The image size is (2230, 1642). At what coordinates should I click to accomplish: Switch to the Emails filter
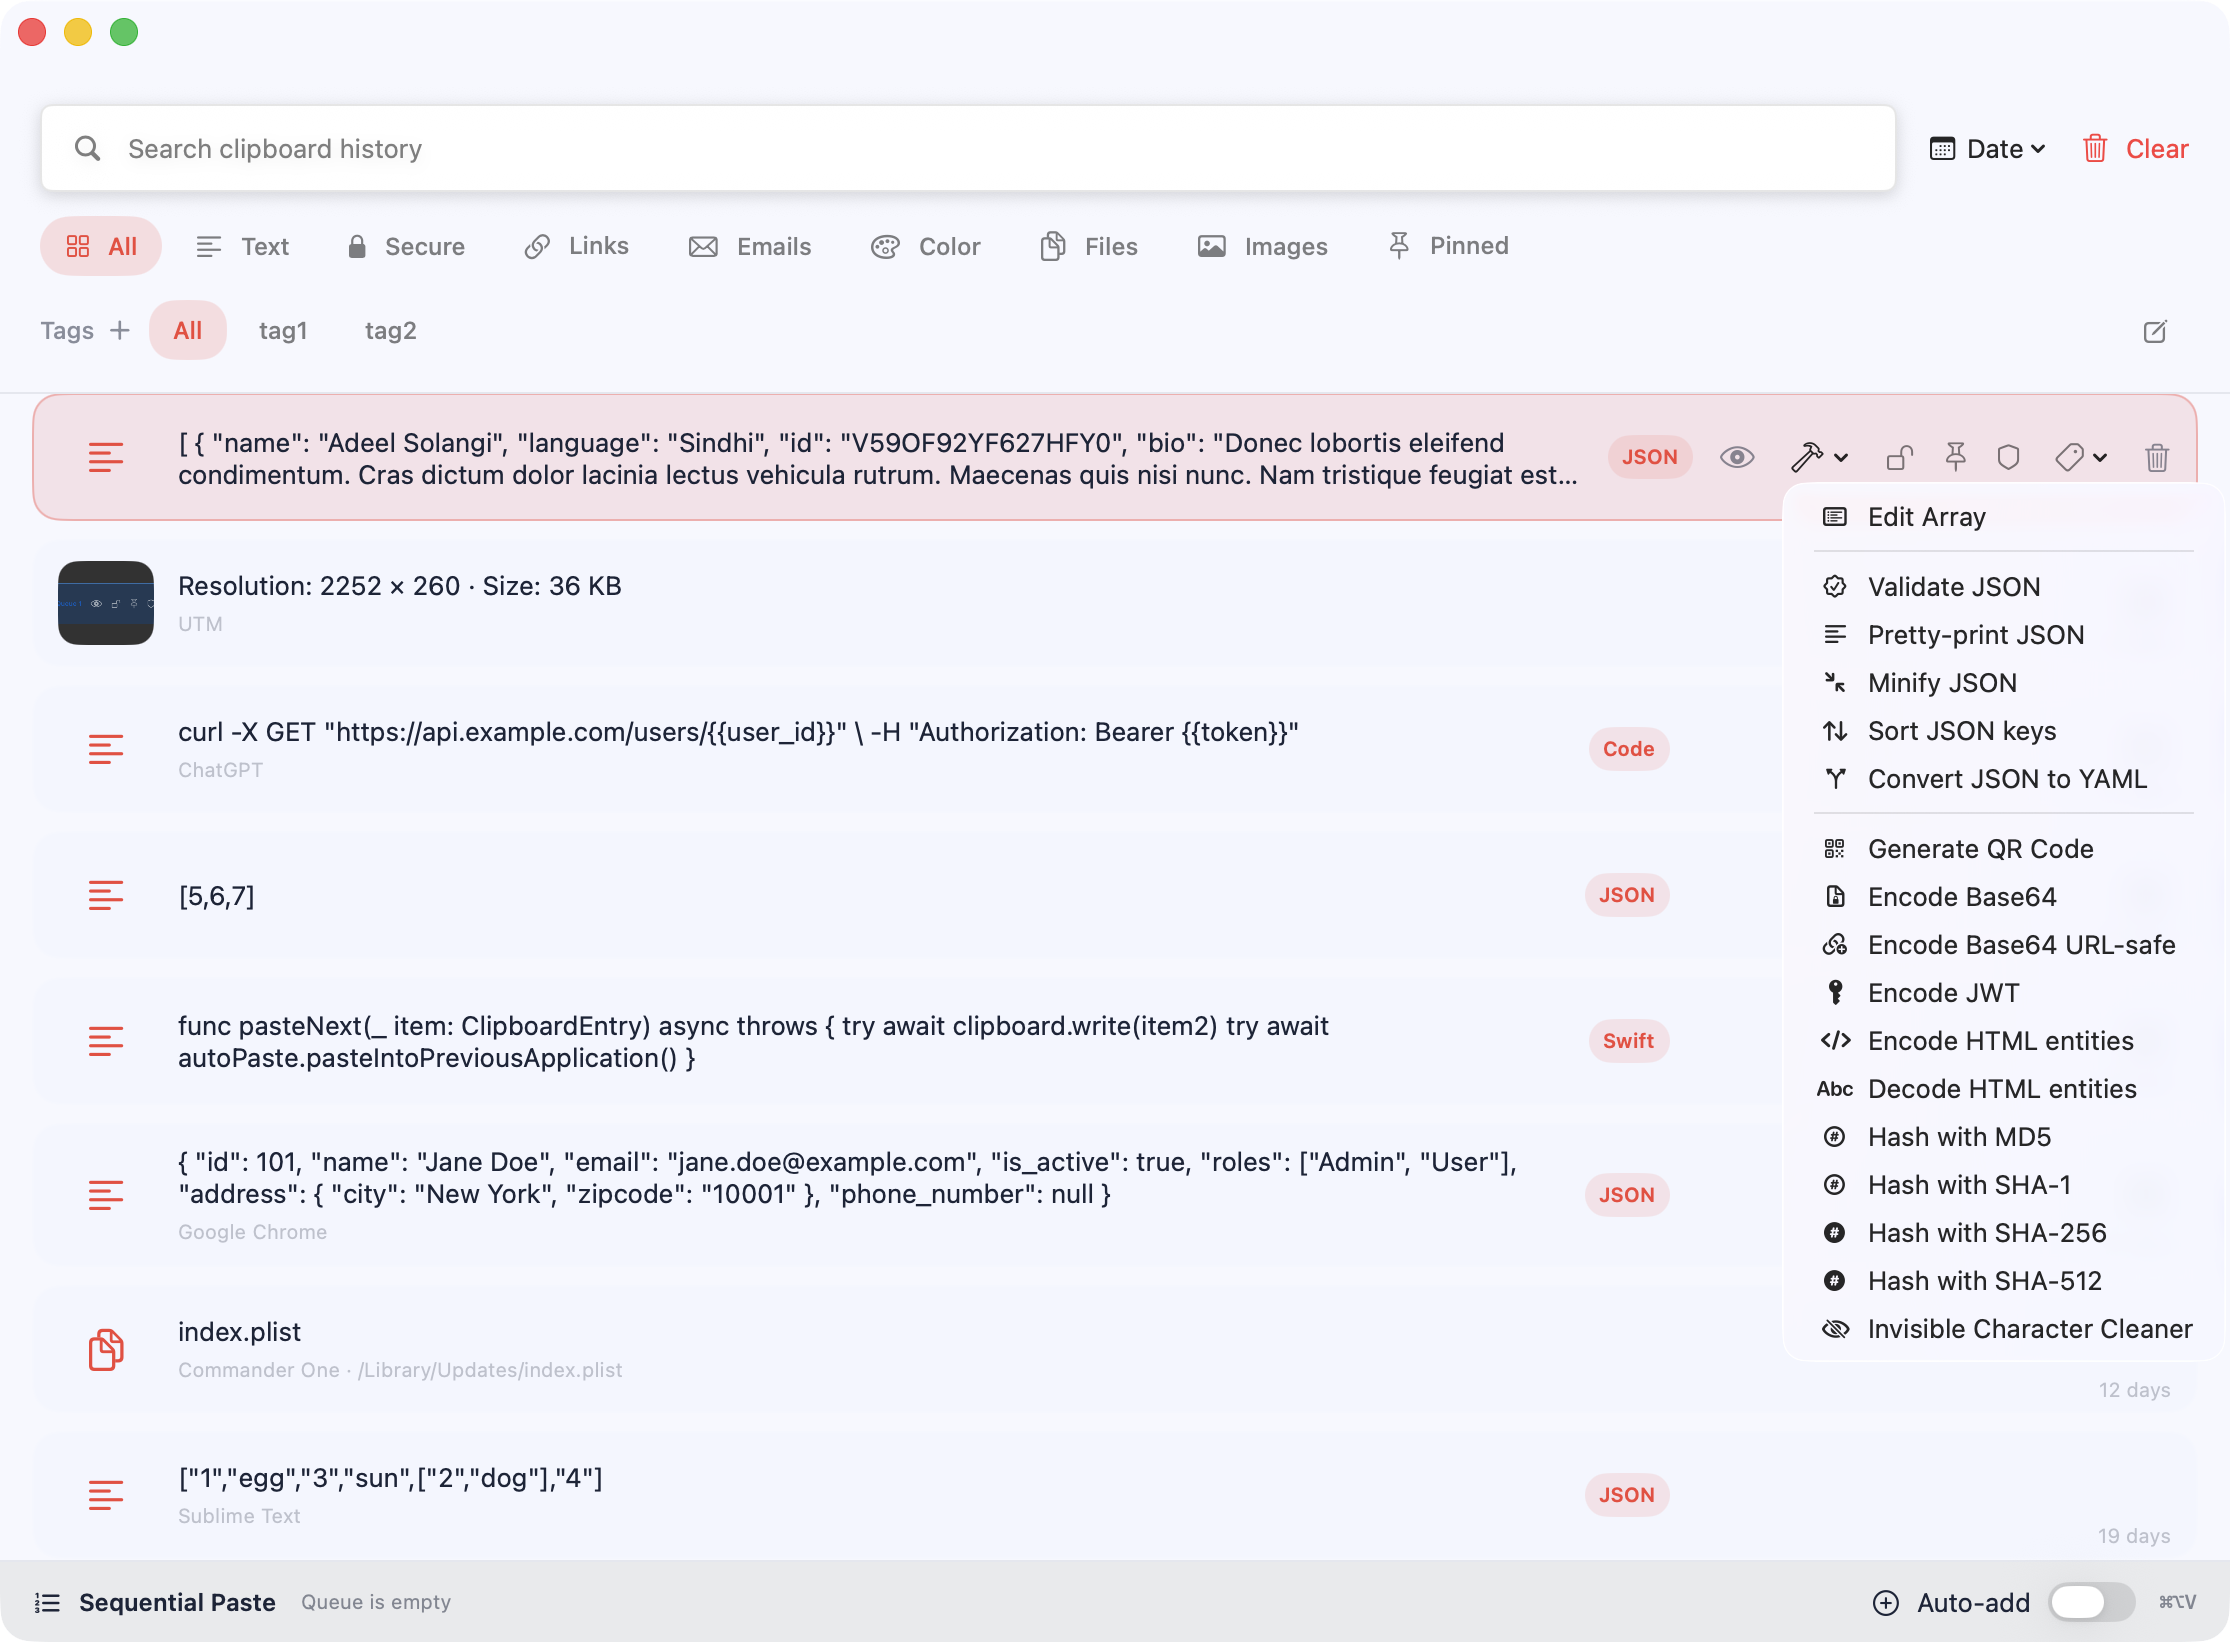[x=750, y=246]
